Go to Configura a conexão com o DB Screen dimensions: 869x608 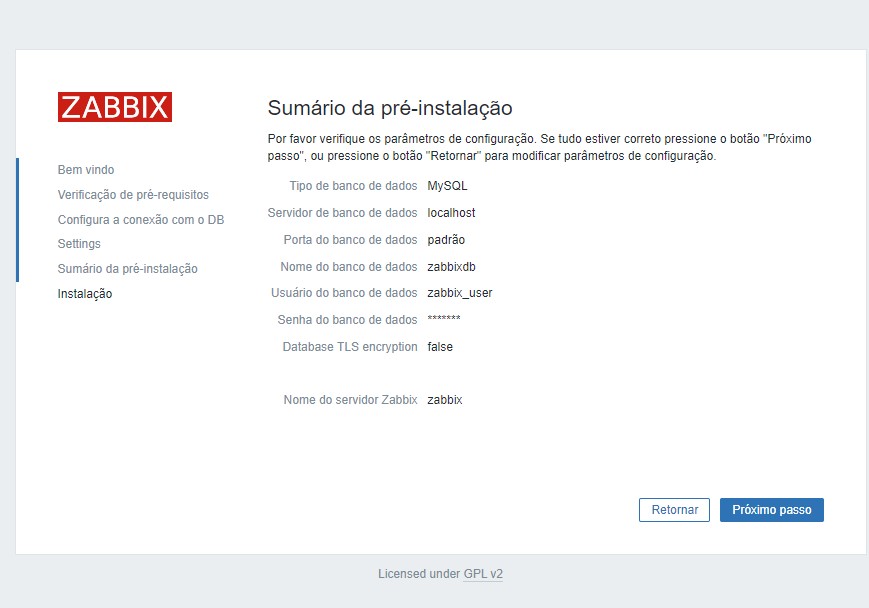point(143,219)
